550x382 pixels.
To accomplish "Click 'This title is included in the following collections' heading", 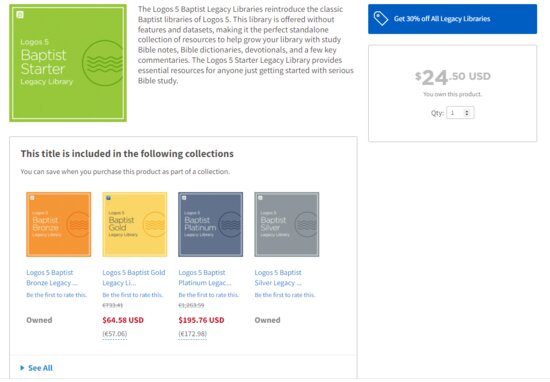I will [127, 154].
